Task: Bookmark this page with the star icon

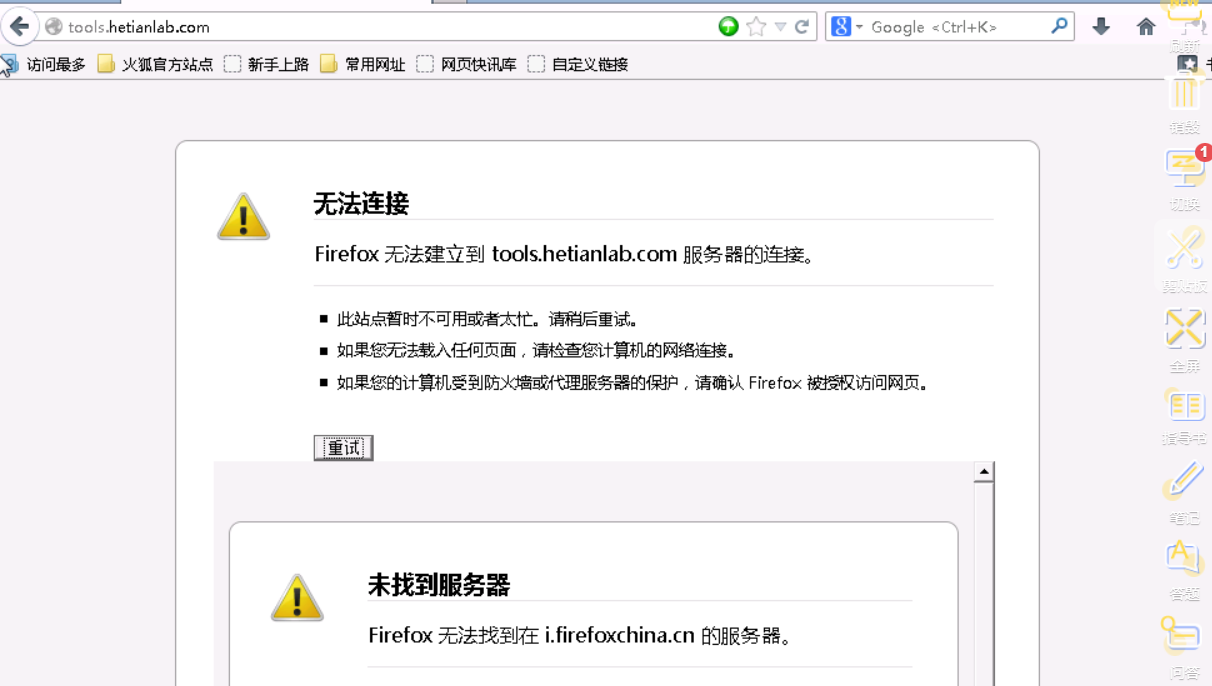Action: [757, 27]
